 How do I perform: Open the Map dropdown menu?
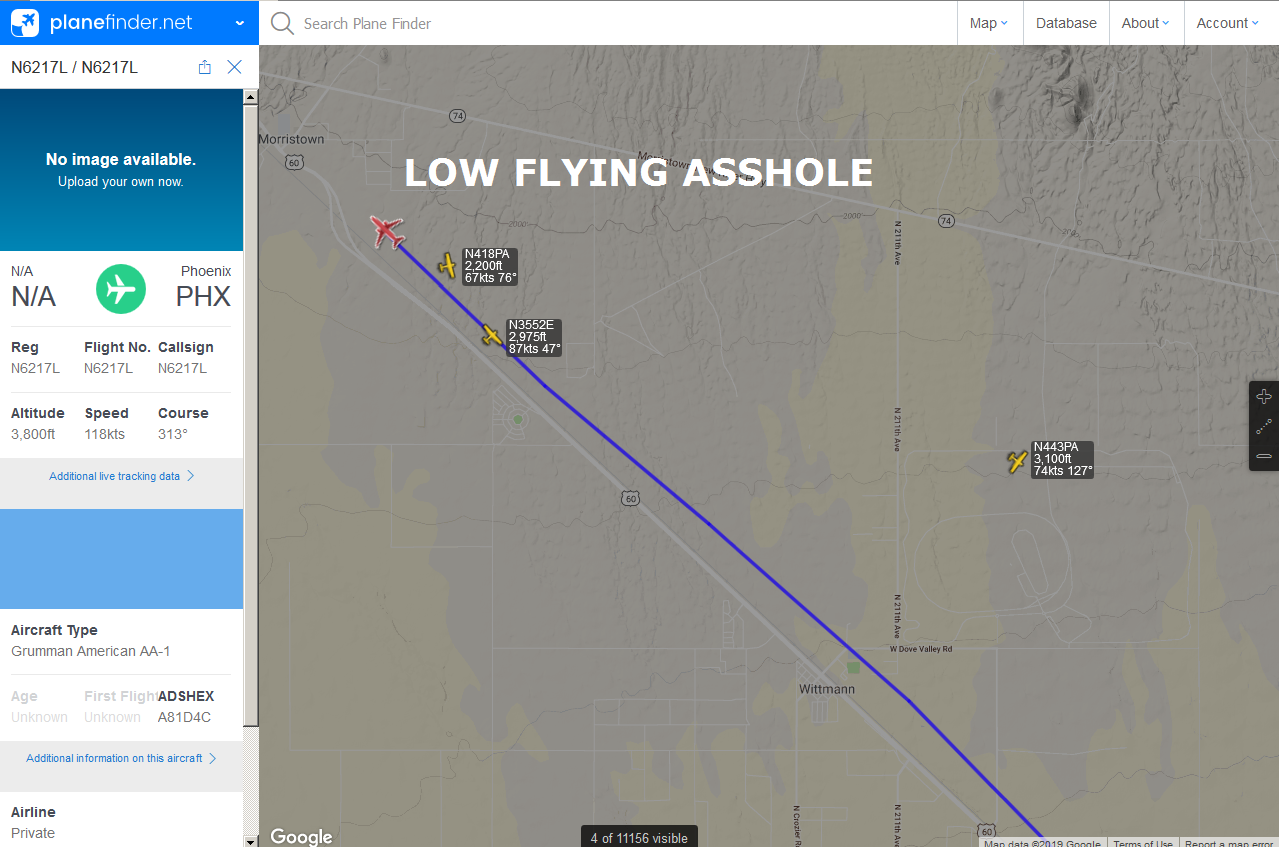[989, 23]
